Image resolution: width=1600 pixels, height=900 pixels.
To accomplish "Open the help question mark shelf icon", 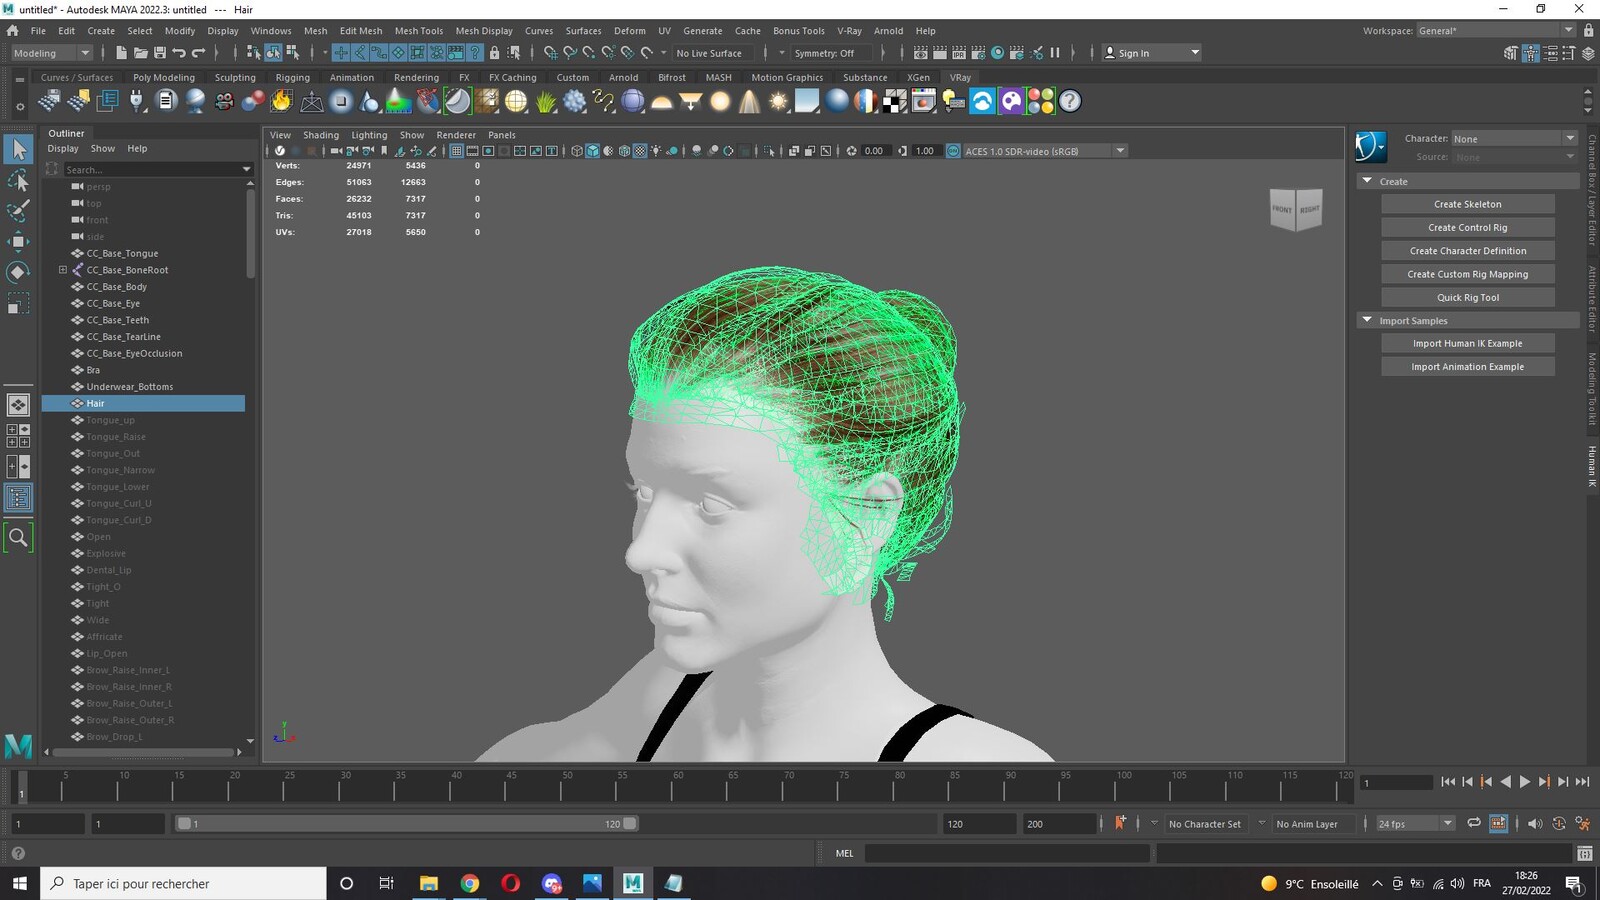I will (1070, 101).
